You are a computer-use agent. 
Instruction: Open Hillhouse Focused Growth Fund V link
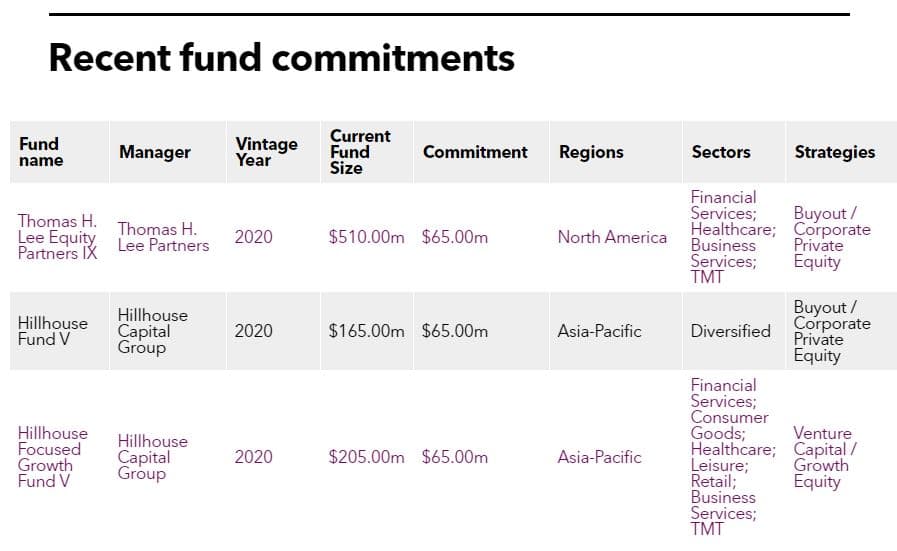[x=53, y=457]
